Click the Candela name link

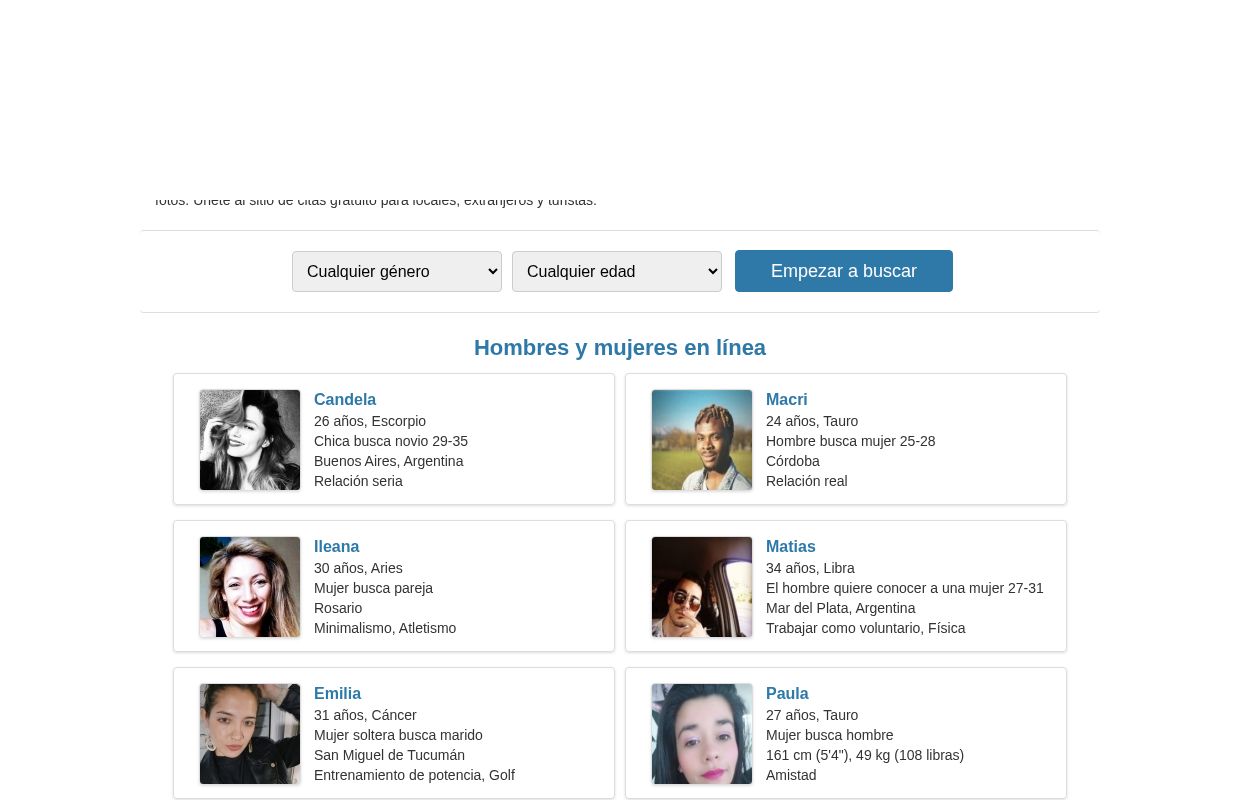click(x=345, y=399)
